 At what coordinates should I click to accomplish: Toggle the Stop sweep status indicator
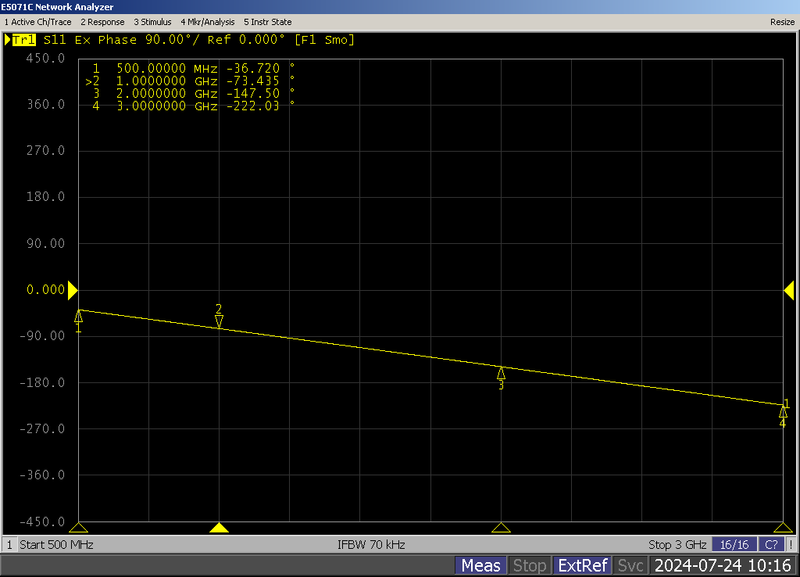pos(530,565)
